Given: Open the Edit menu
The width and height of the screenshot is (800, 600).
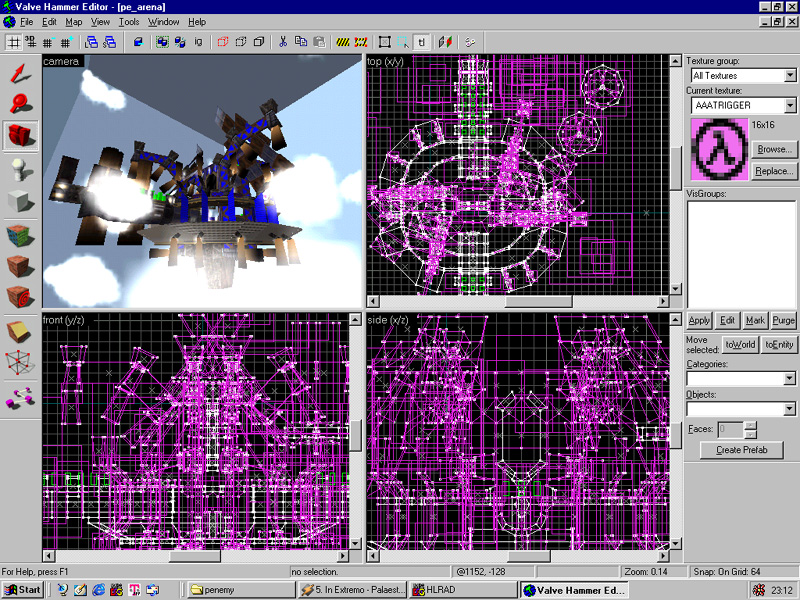Looking at the screenshot, I should [49, 22].
